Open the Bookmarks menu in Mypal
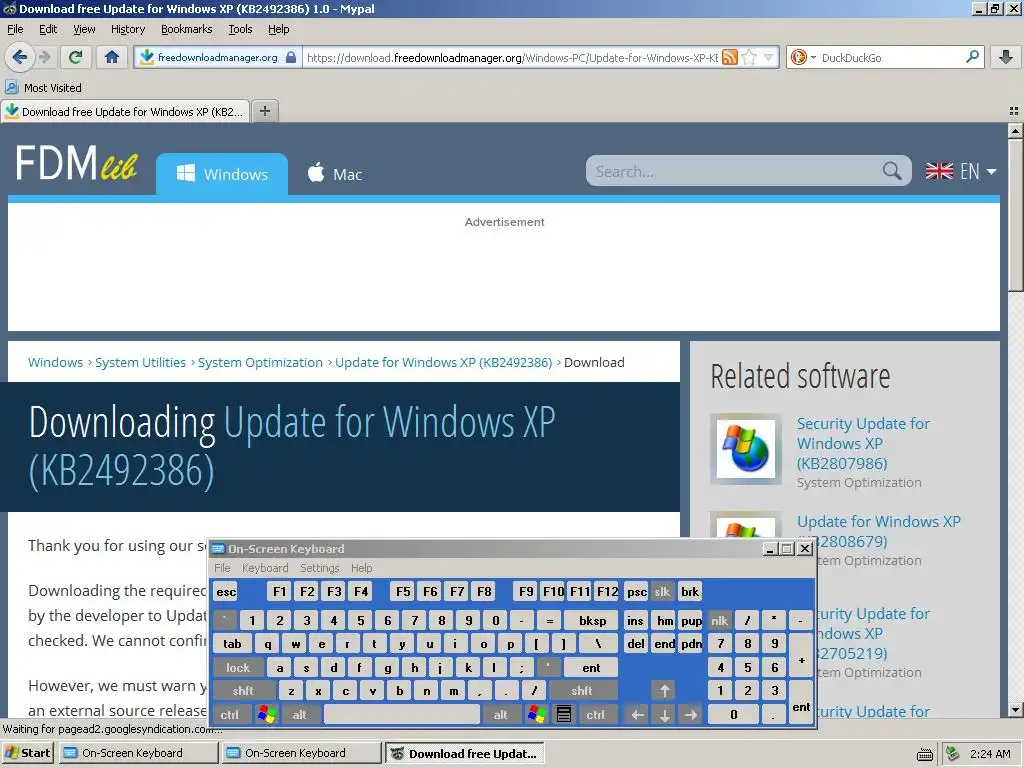 point(187,29)
